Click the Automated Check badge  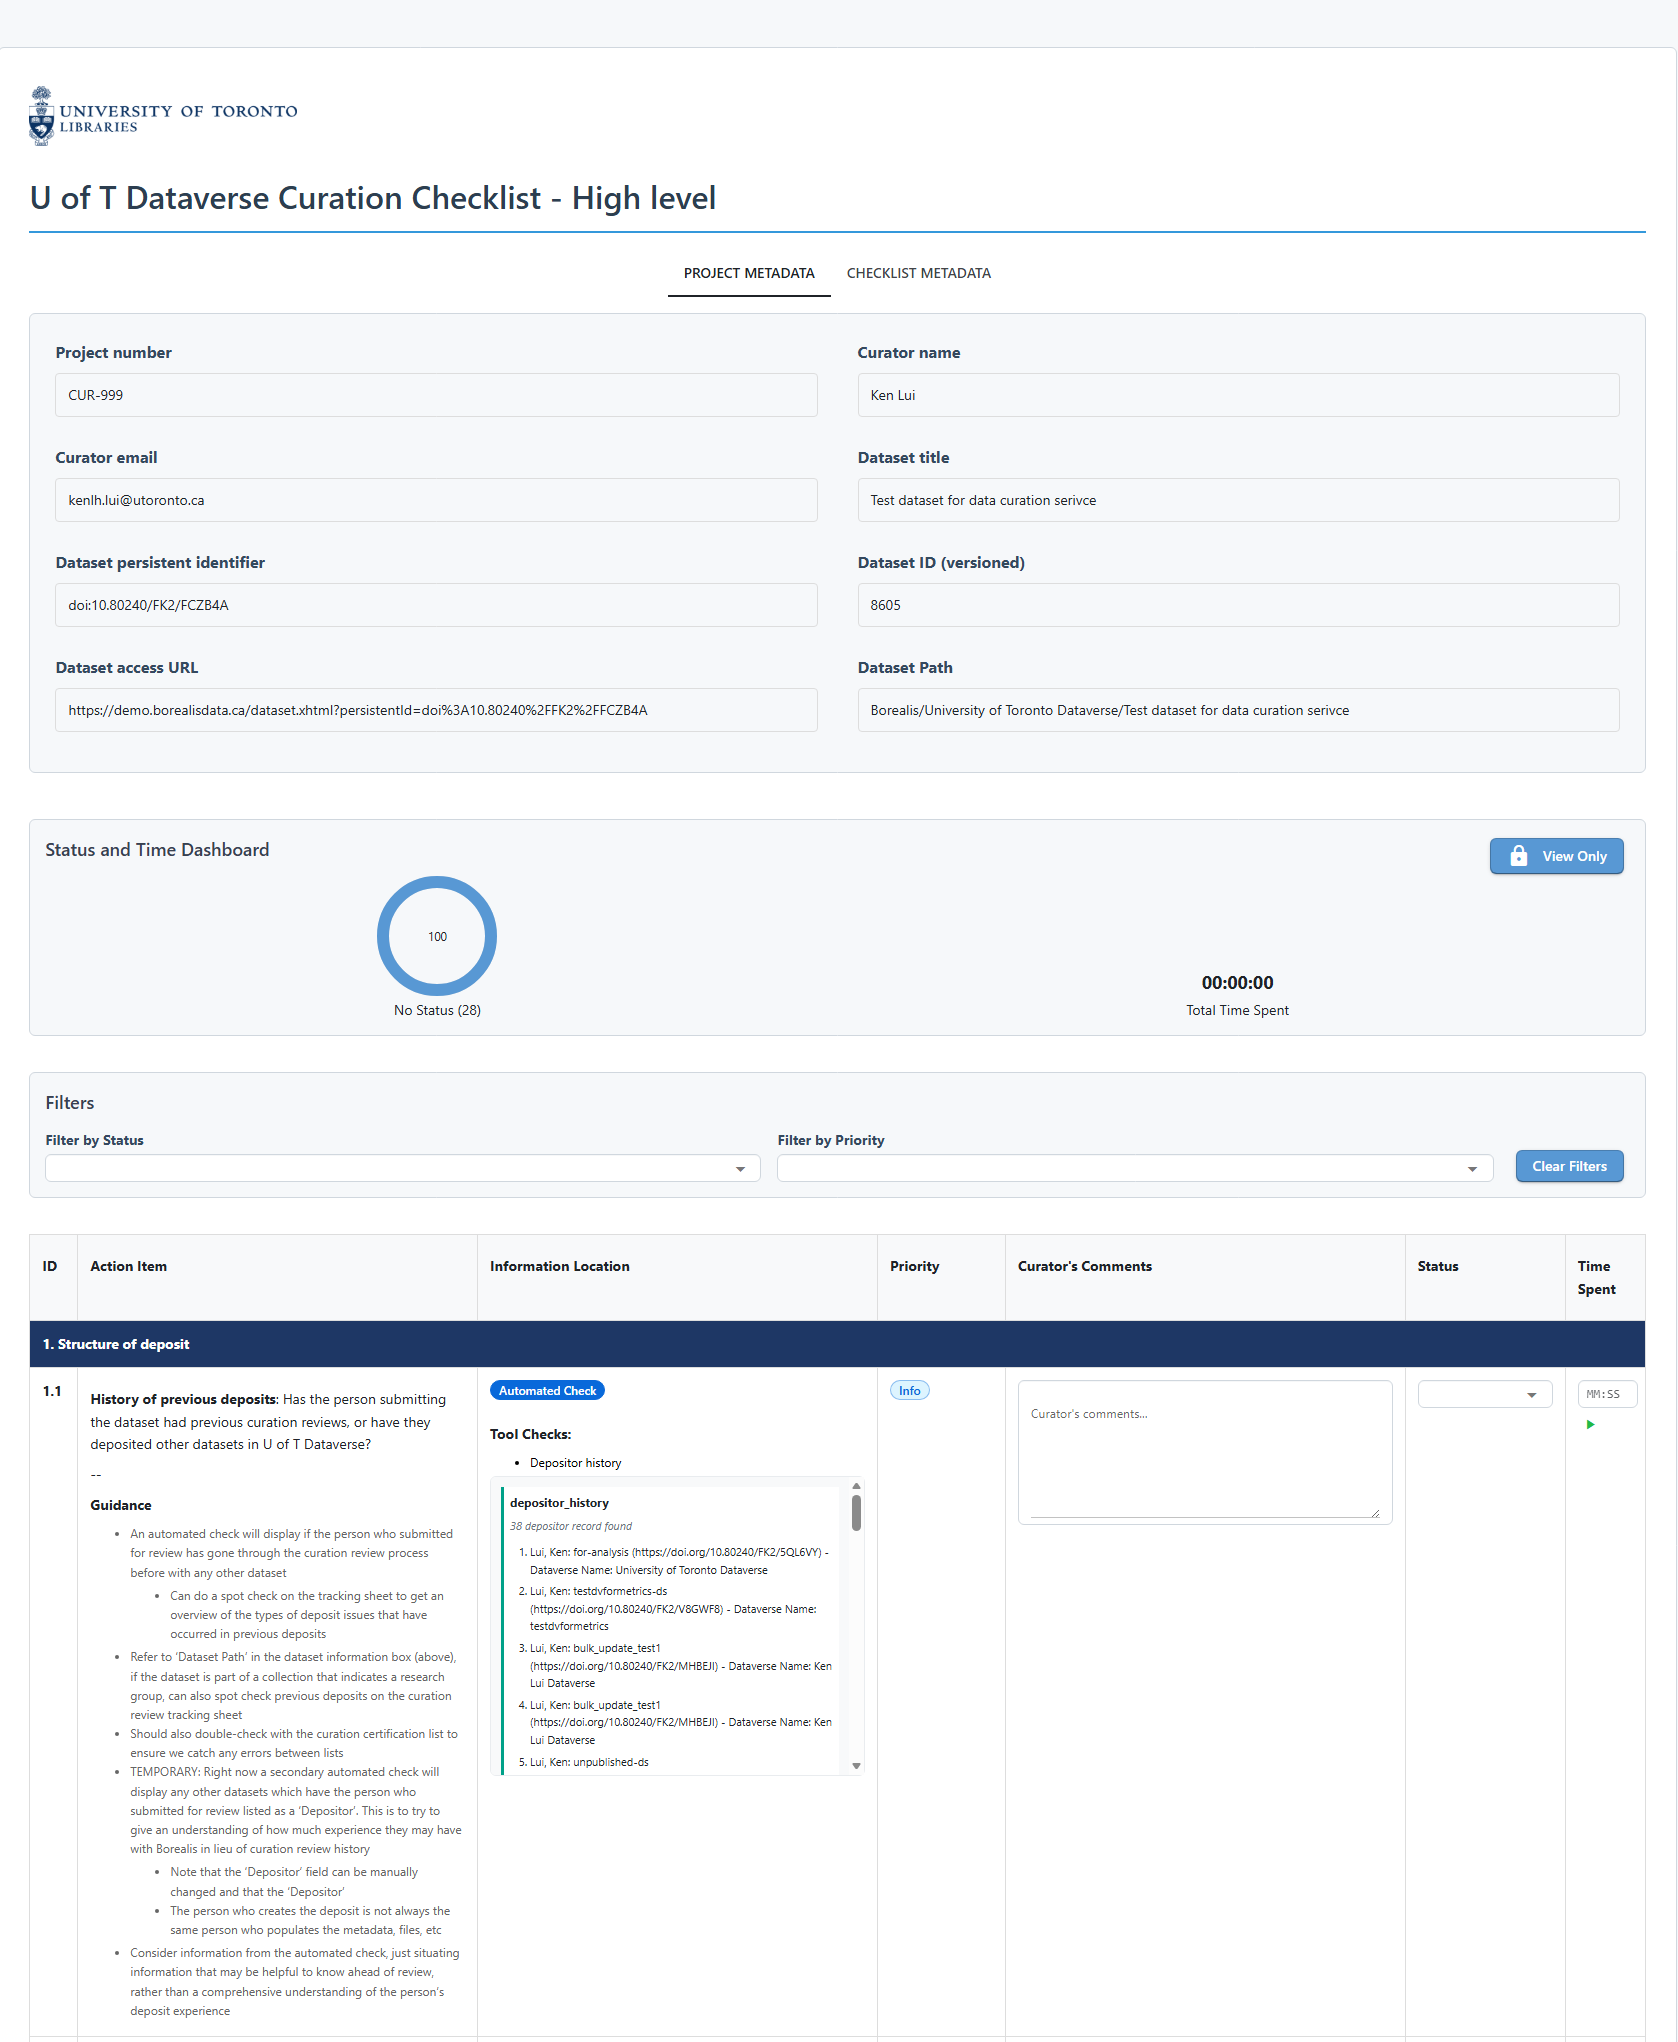tap(547, 1391)
